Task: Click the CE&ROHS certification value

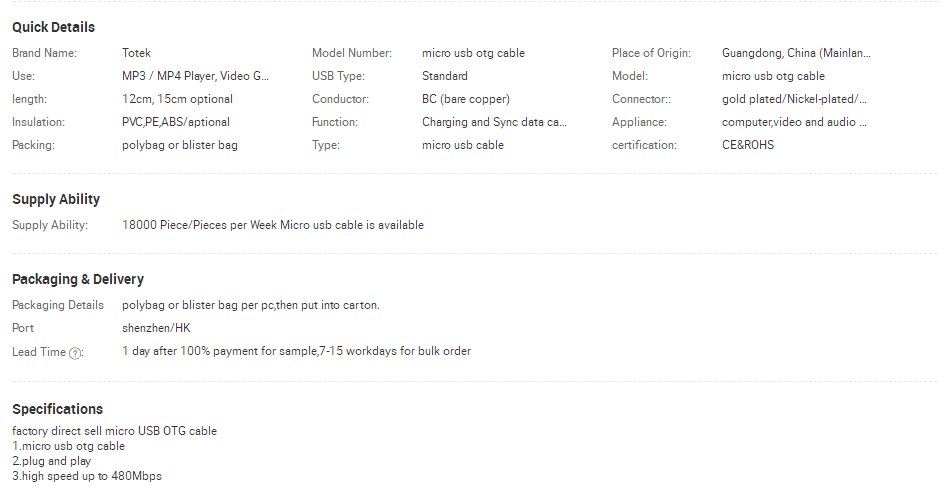Action: 748,145
